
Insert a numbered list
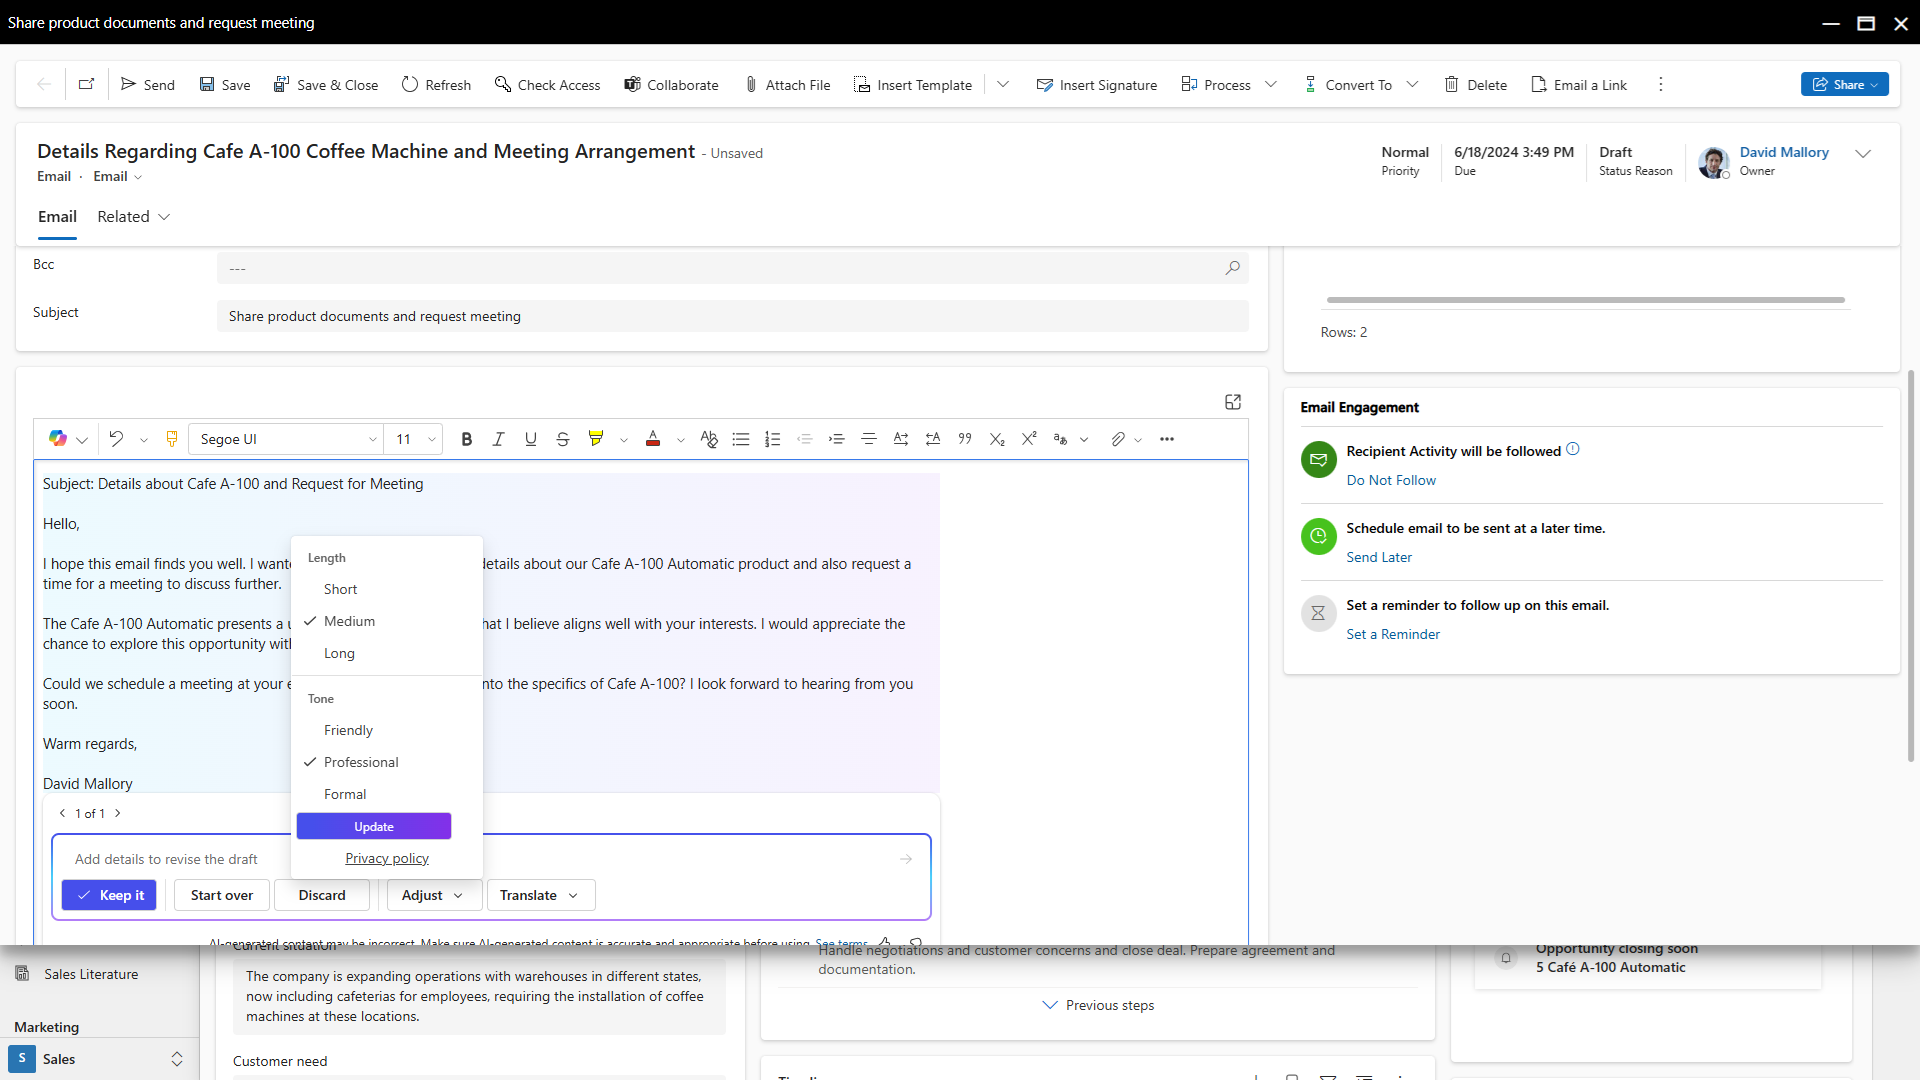[772, 439]
